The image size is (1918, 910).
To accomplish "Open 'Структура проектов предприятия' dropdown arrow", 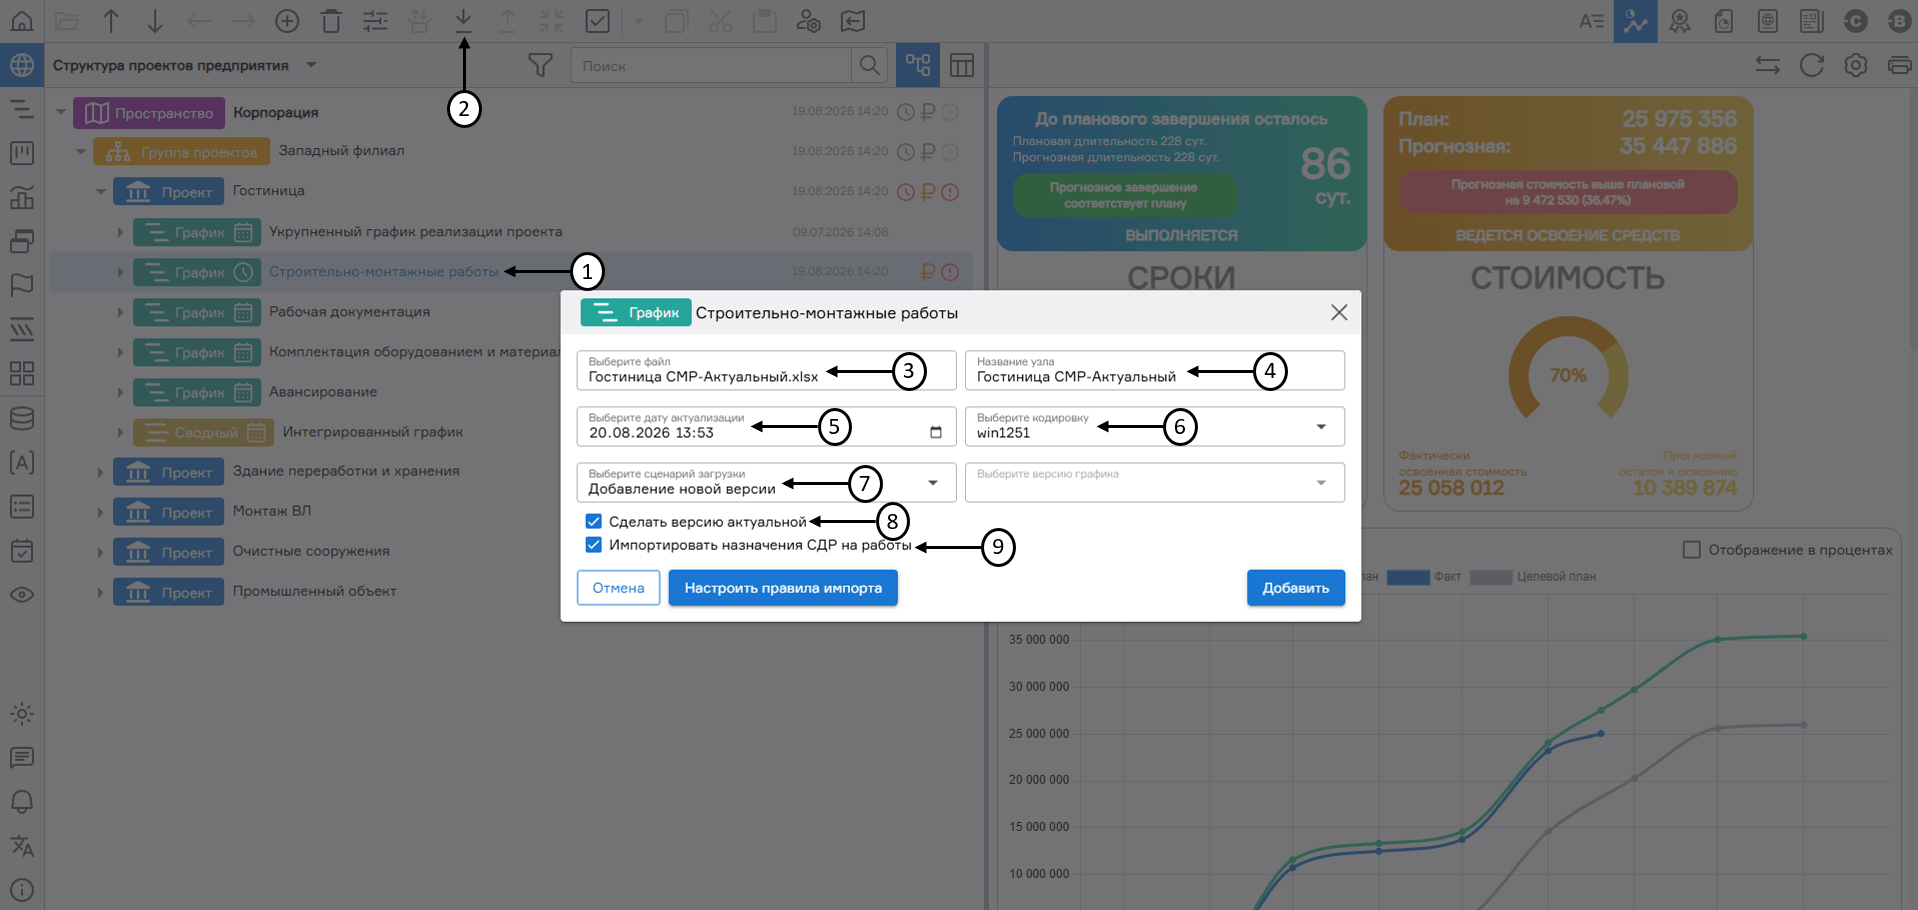I will click(311, 65).
